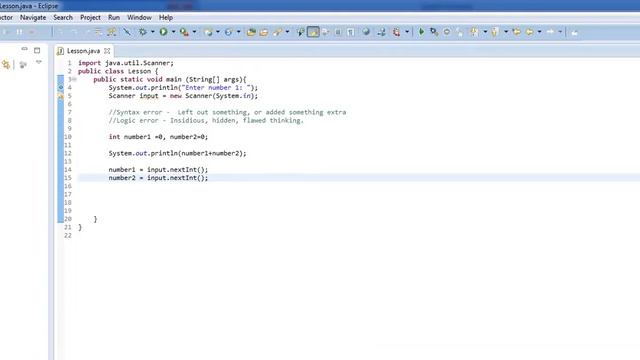Expand the New Java Class dropdown arrow

239,32
